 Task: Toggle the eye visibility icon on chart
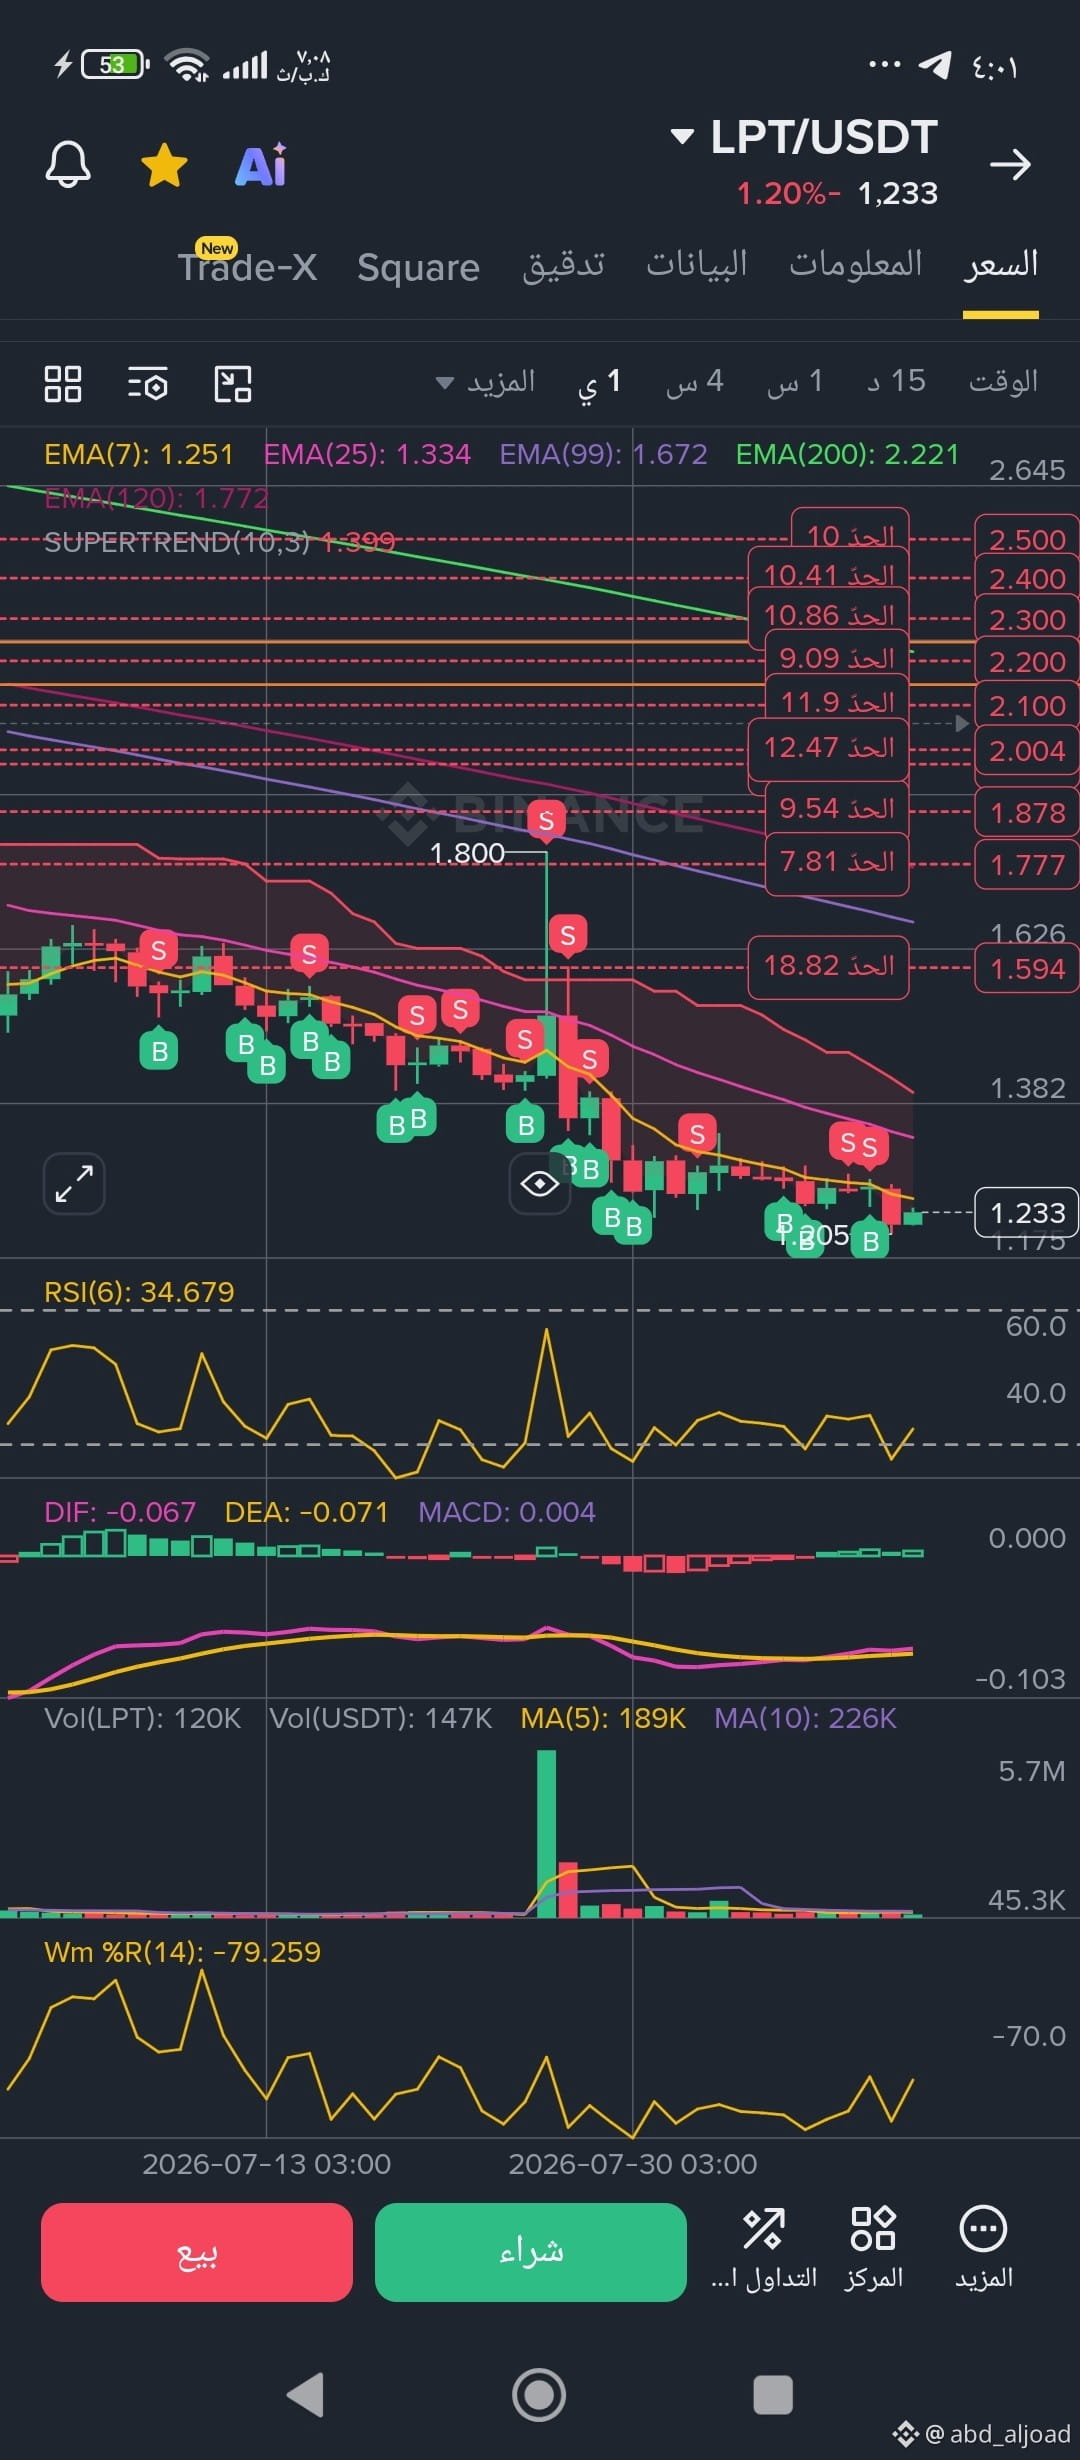pyautogui.click(x=540, y=1185)
